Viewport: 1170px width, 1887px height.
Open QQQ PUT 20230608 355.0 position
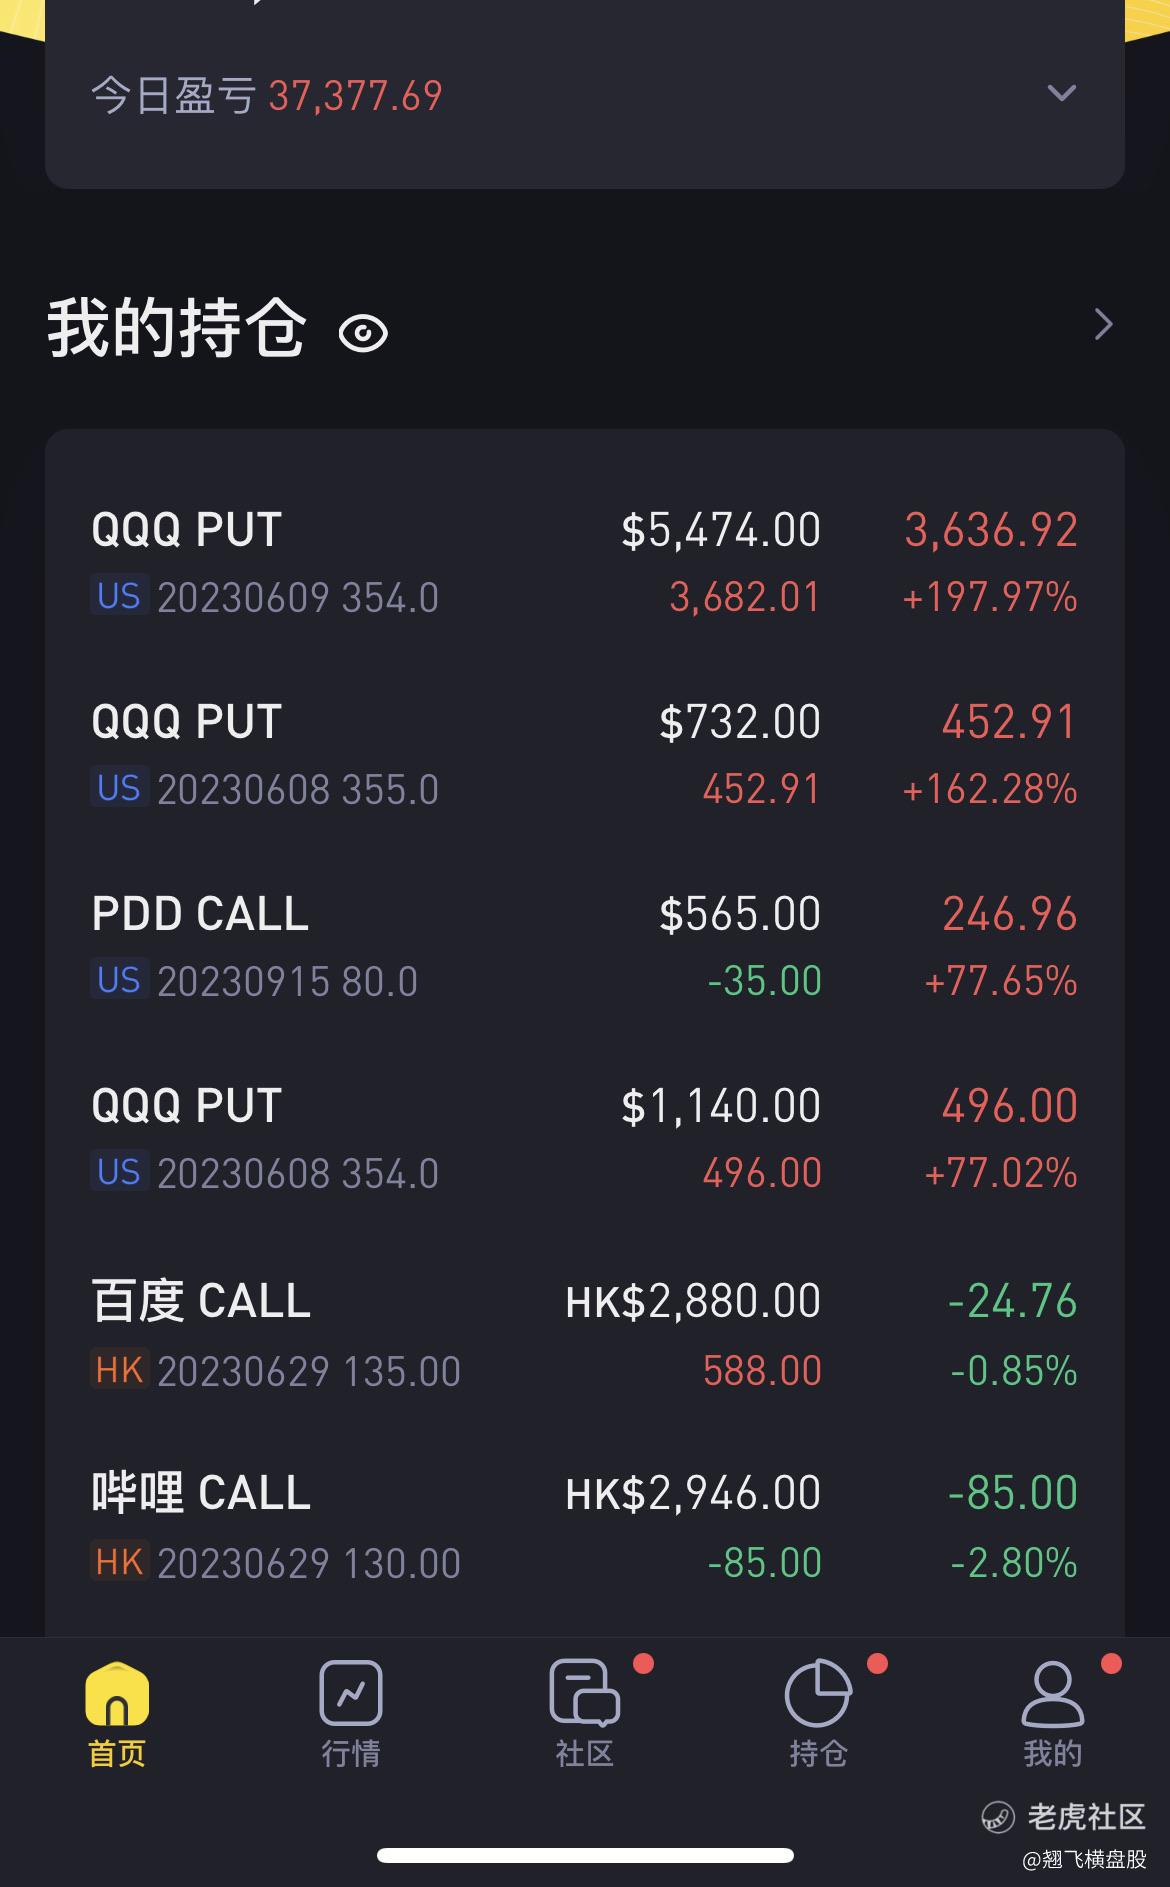click(585, 755)
